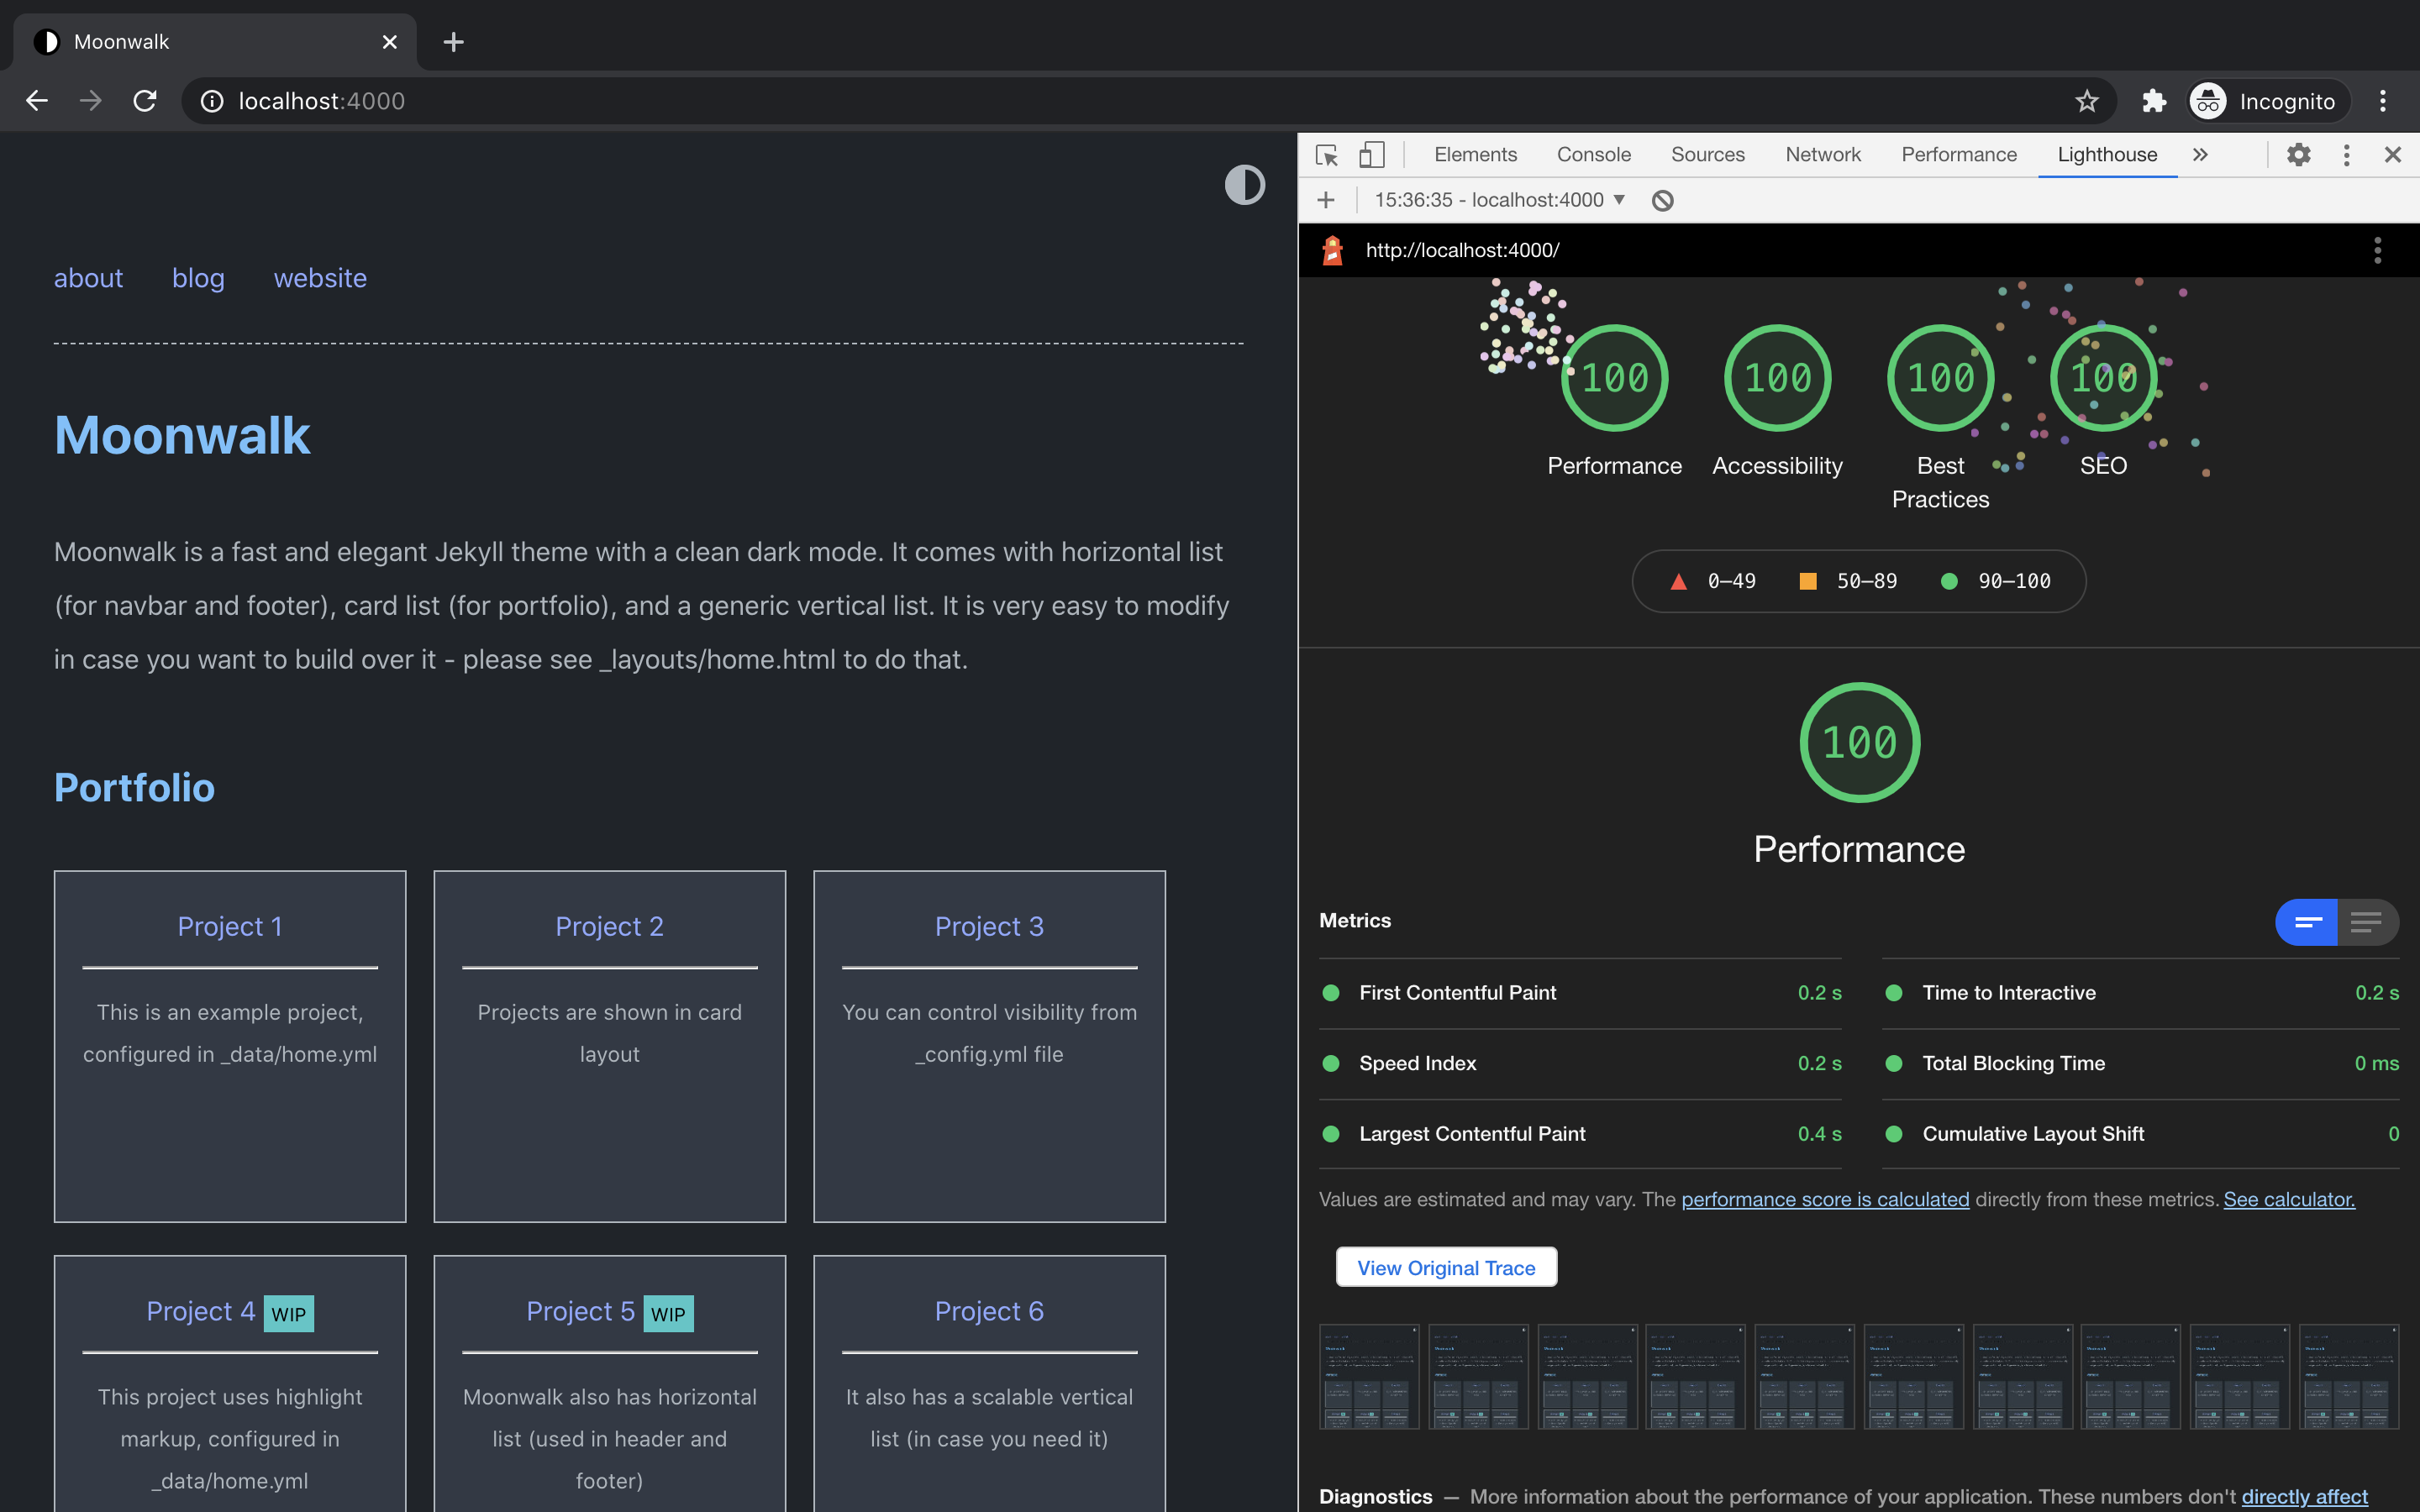Bookmark this page with star icon
2420x1512 pixels.
[2086, 101]
